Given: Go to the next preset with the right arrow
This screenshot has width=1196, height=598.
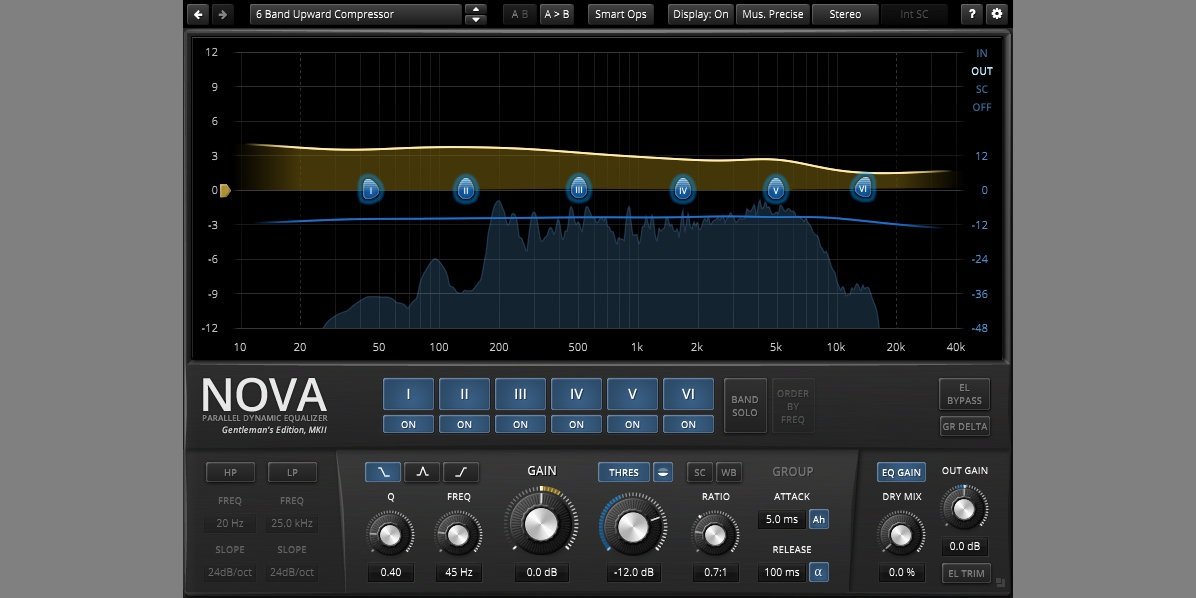Looking at the screenshot, I should [222, 14].
